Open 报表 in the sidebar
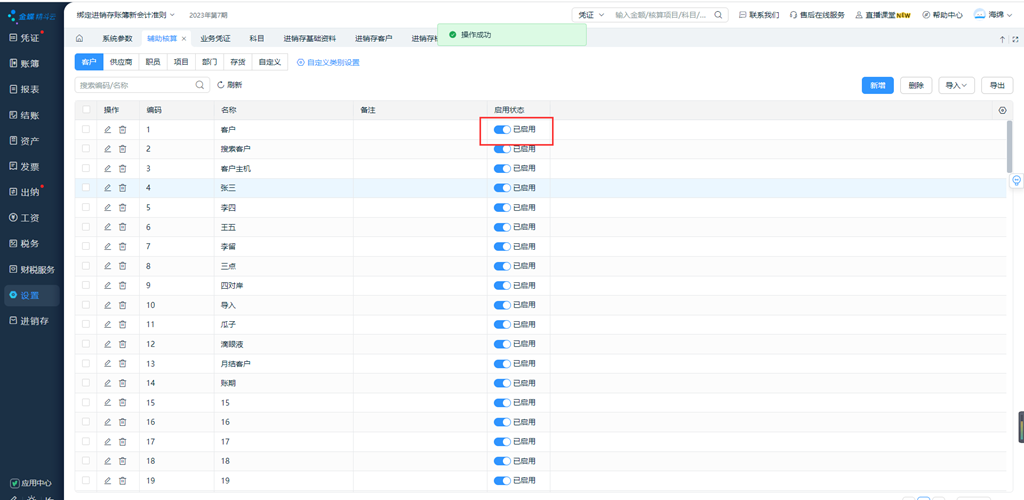Screen dimensions: 1024x500 point(24,90)
